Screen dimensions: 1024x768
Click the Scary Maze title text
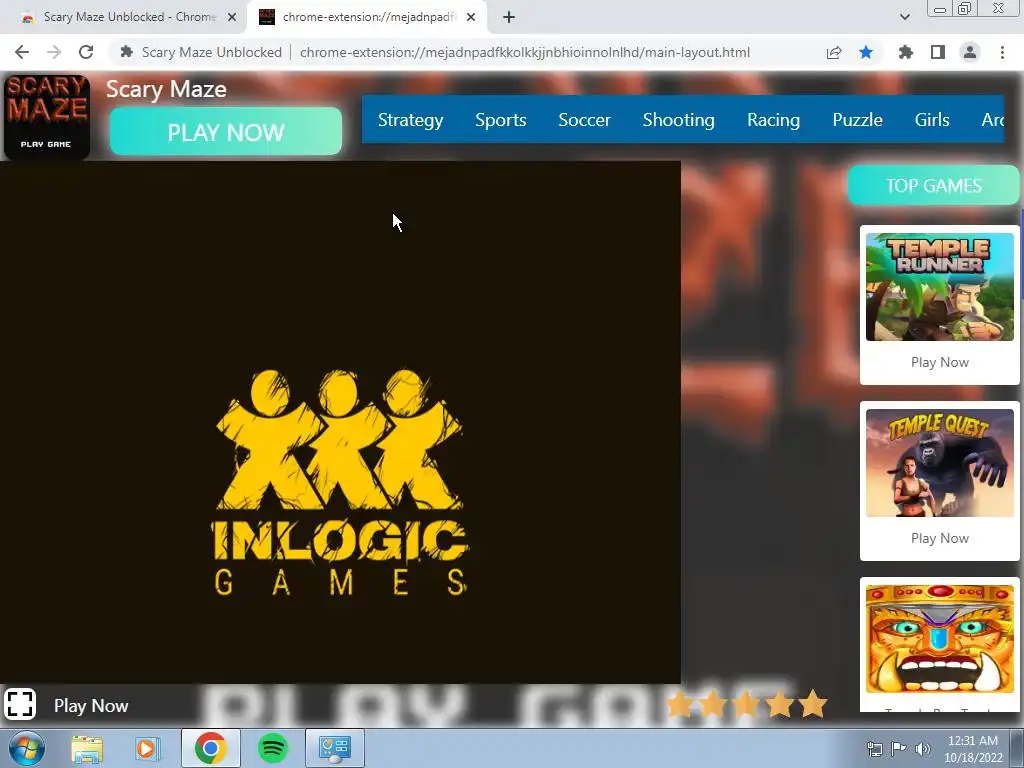coord(166,89)
